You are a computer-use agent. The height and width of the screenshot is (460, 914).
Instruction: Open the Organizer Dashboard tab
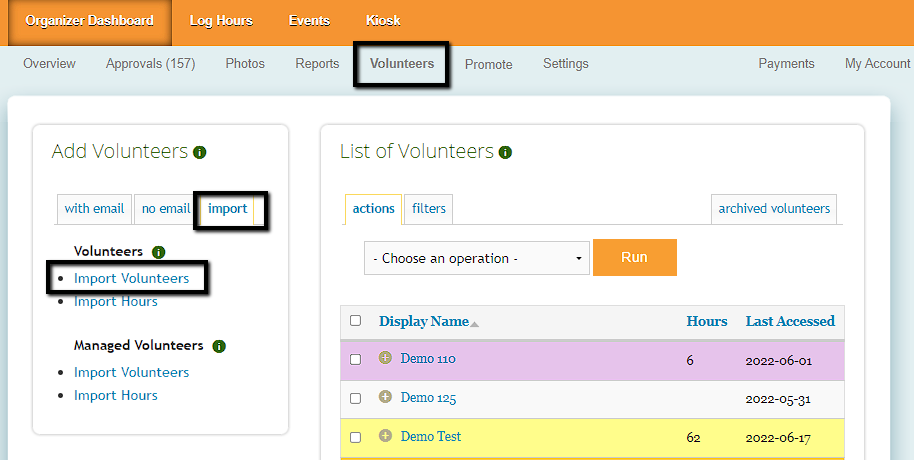click(x=89, y=21)
